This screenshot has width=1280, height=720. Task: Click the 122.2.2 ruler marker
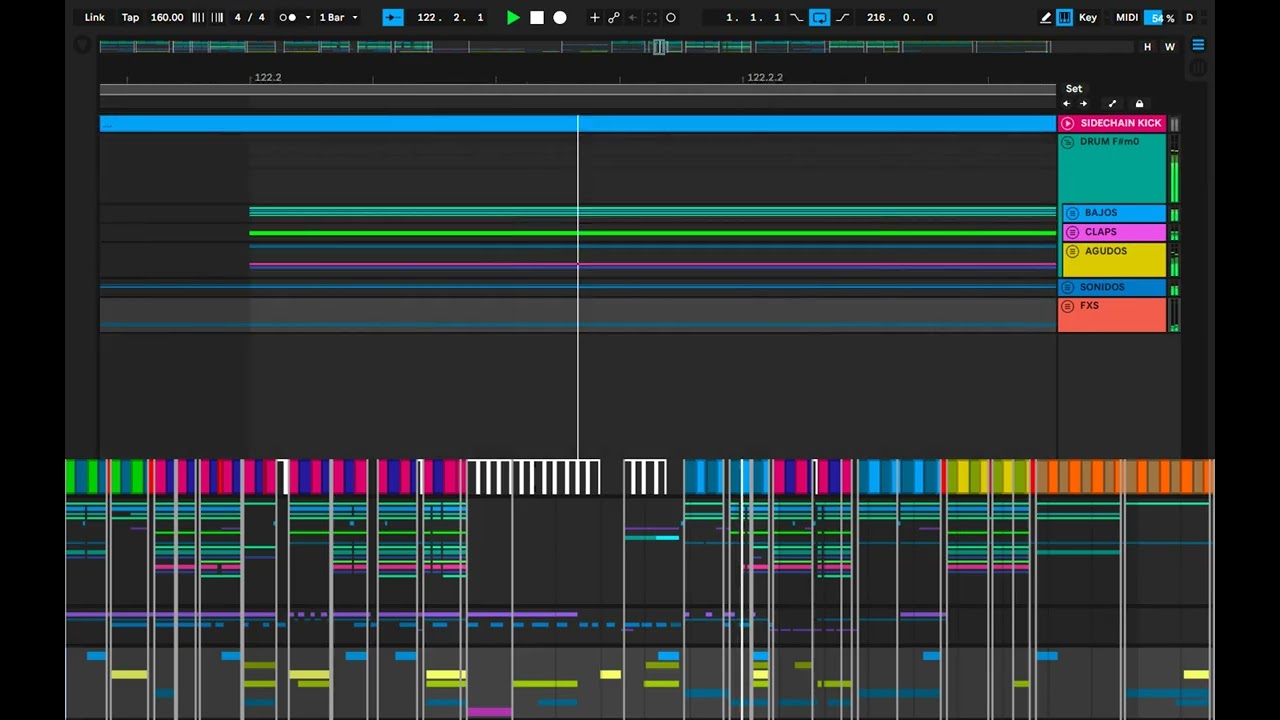765,77
